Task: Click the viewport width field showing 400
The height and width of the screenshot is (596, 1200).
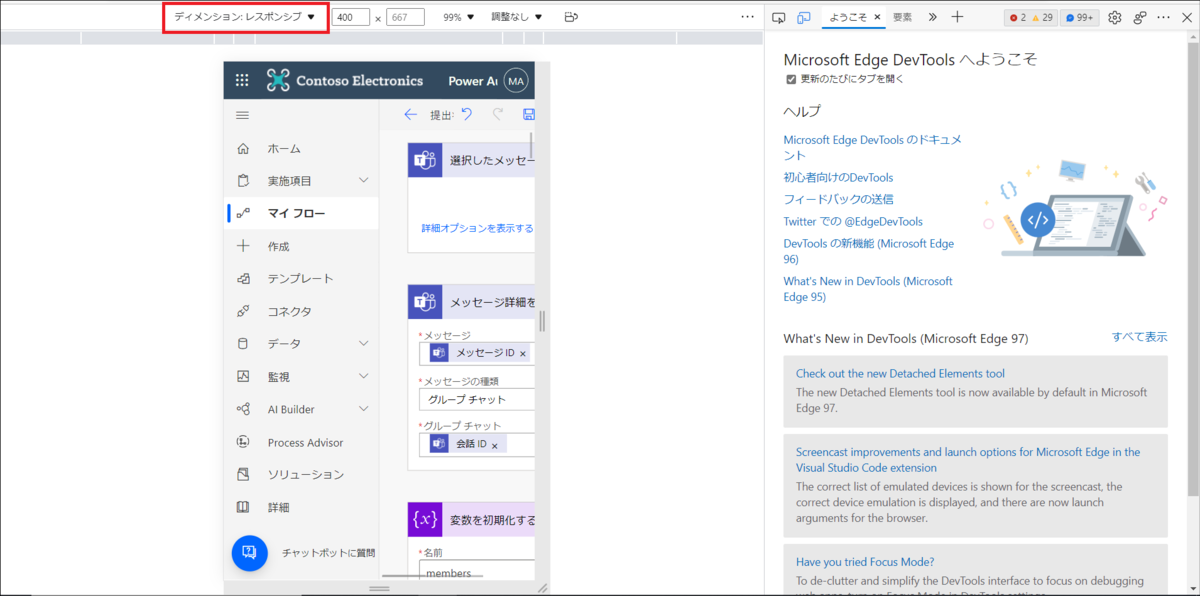Action: pos(351,17)
